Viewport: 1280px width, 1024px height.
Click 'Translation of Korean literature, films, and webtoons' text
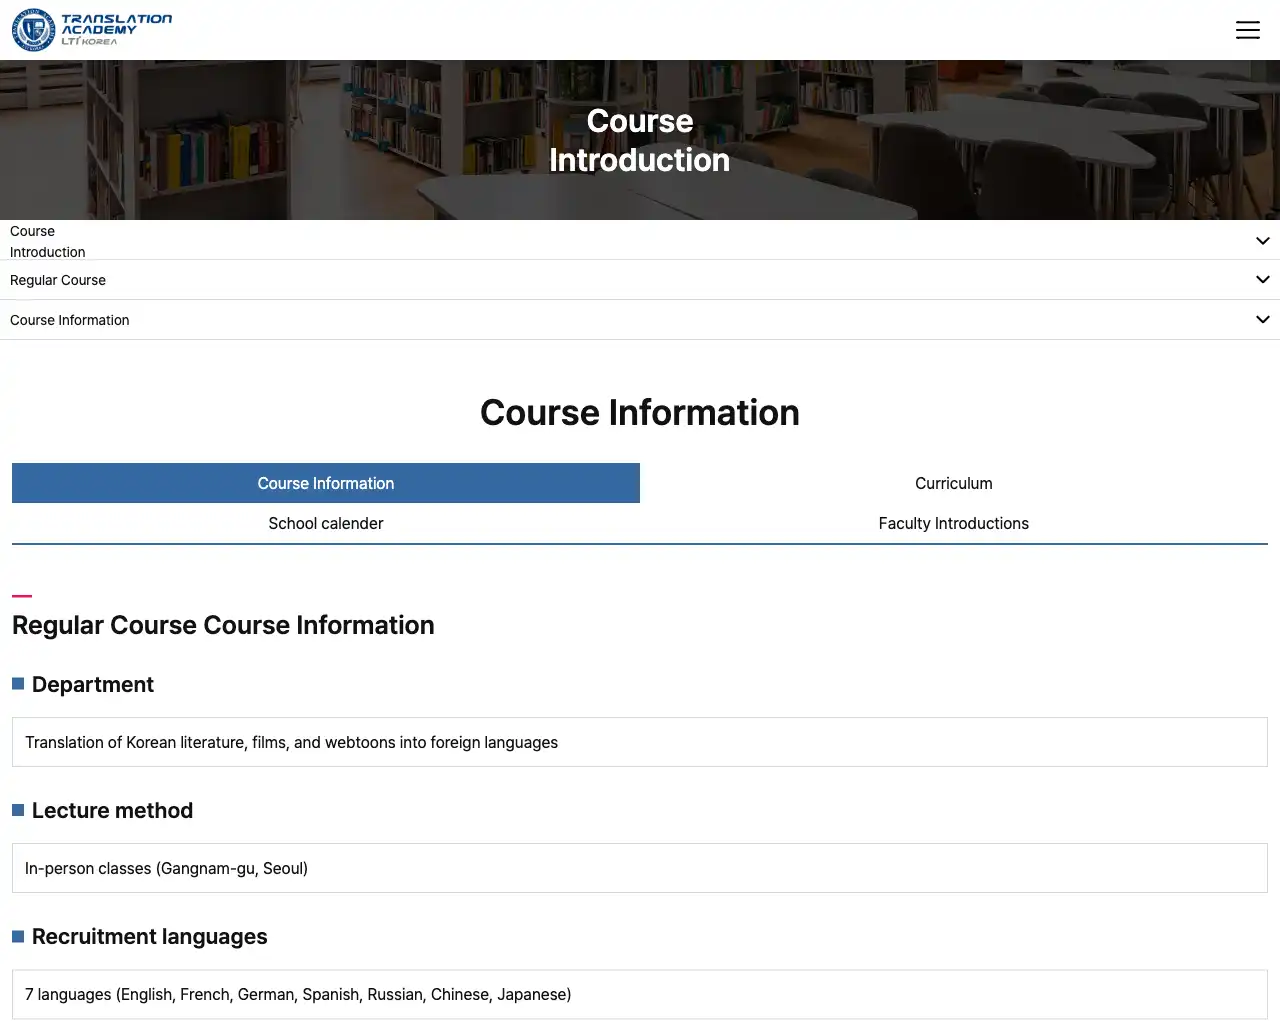coord(291,742)
